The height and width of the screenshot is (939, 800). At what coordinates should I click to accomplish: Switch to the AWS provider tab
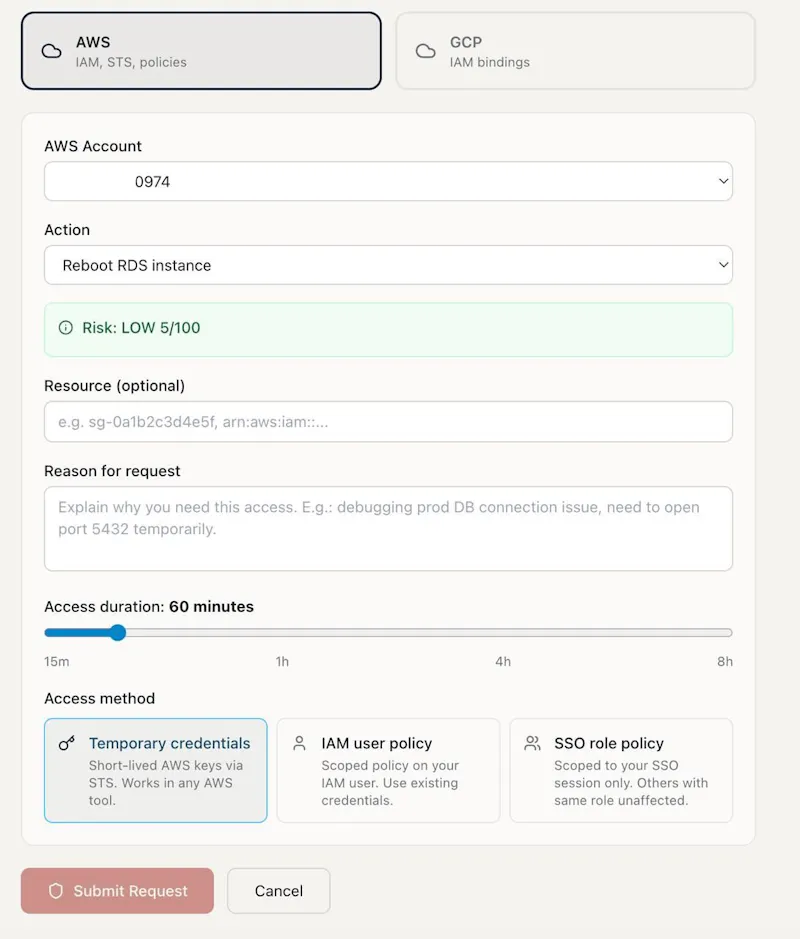[201, 51]
